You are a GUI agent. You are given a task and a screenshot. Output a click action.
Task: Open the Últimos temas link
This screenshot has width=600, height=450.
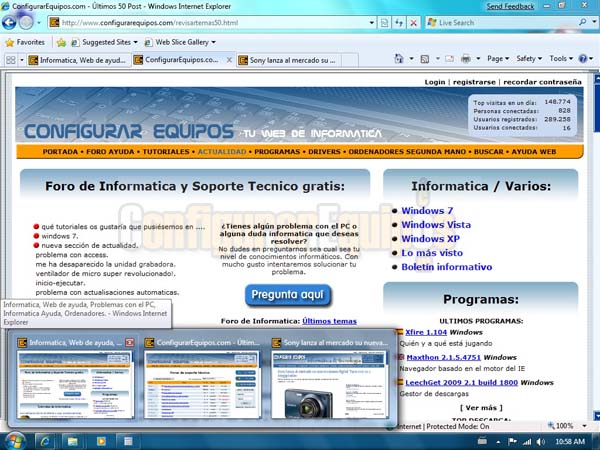click(329, 321)
